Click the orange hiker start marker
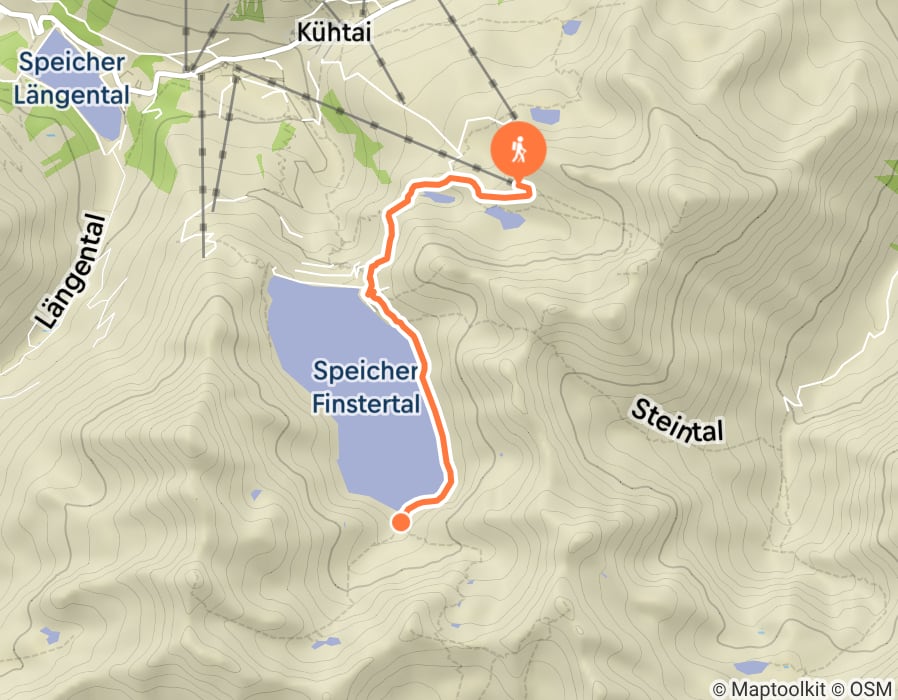898x700 pixels. point(518,149)
